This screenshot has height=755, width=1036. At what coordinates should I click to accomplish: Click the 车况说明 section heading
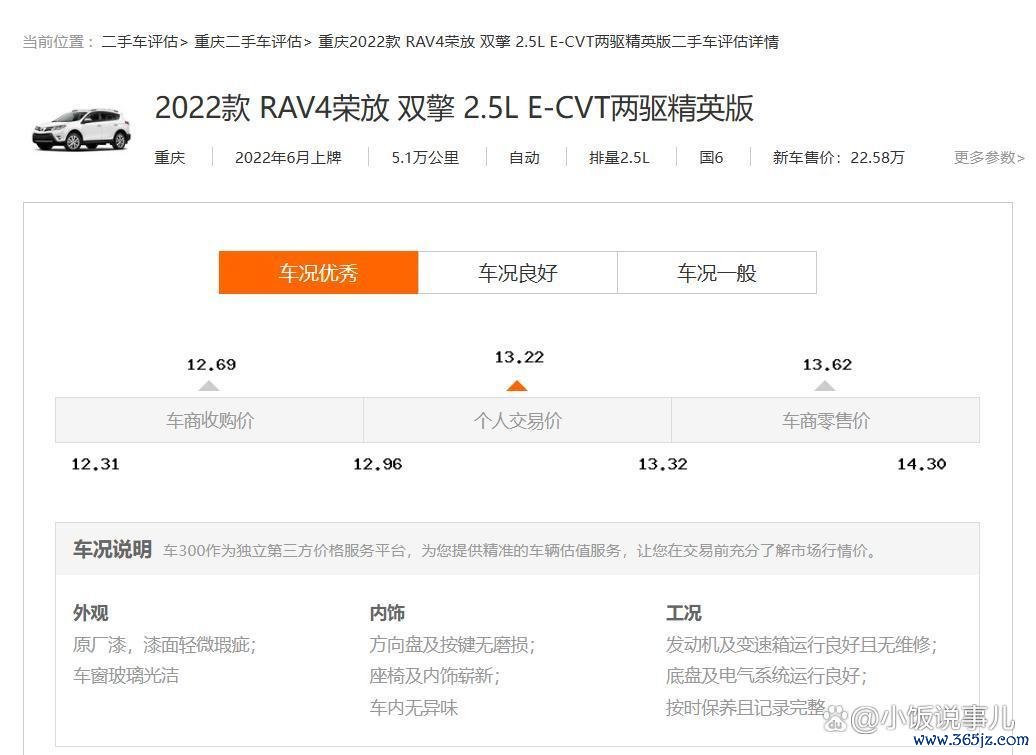pyautogui.click(x=112, y=550)
